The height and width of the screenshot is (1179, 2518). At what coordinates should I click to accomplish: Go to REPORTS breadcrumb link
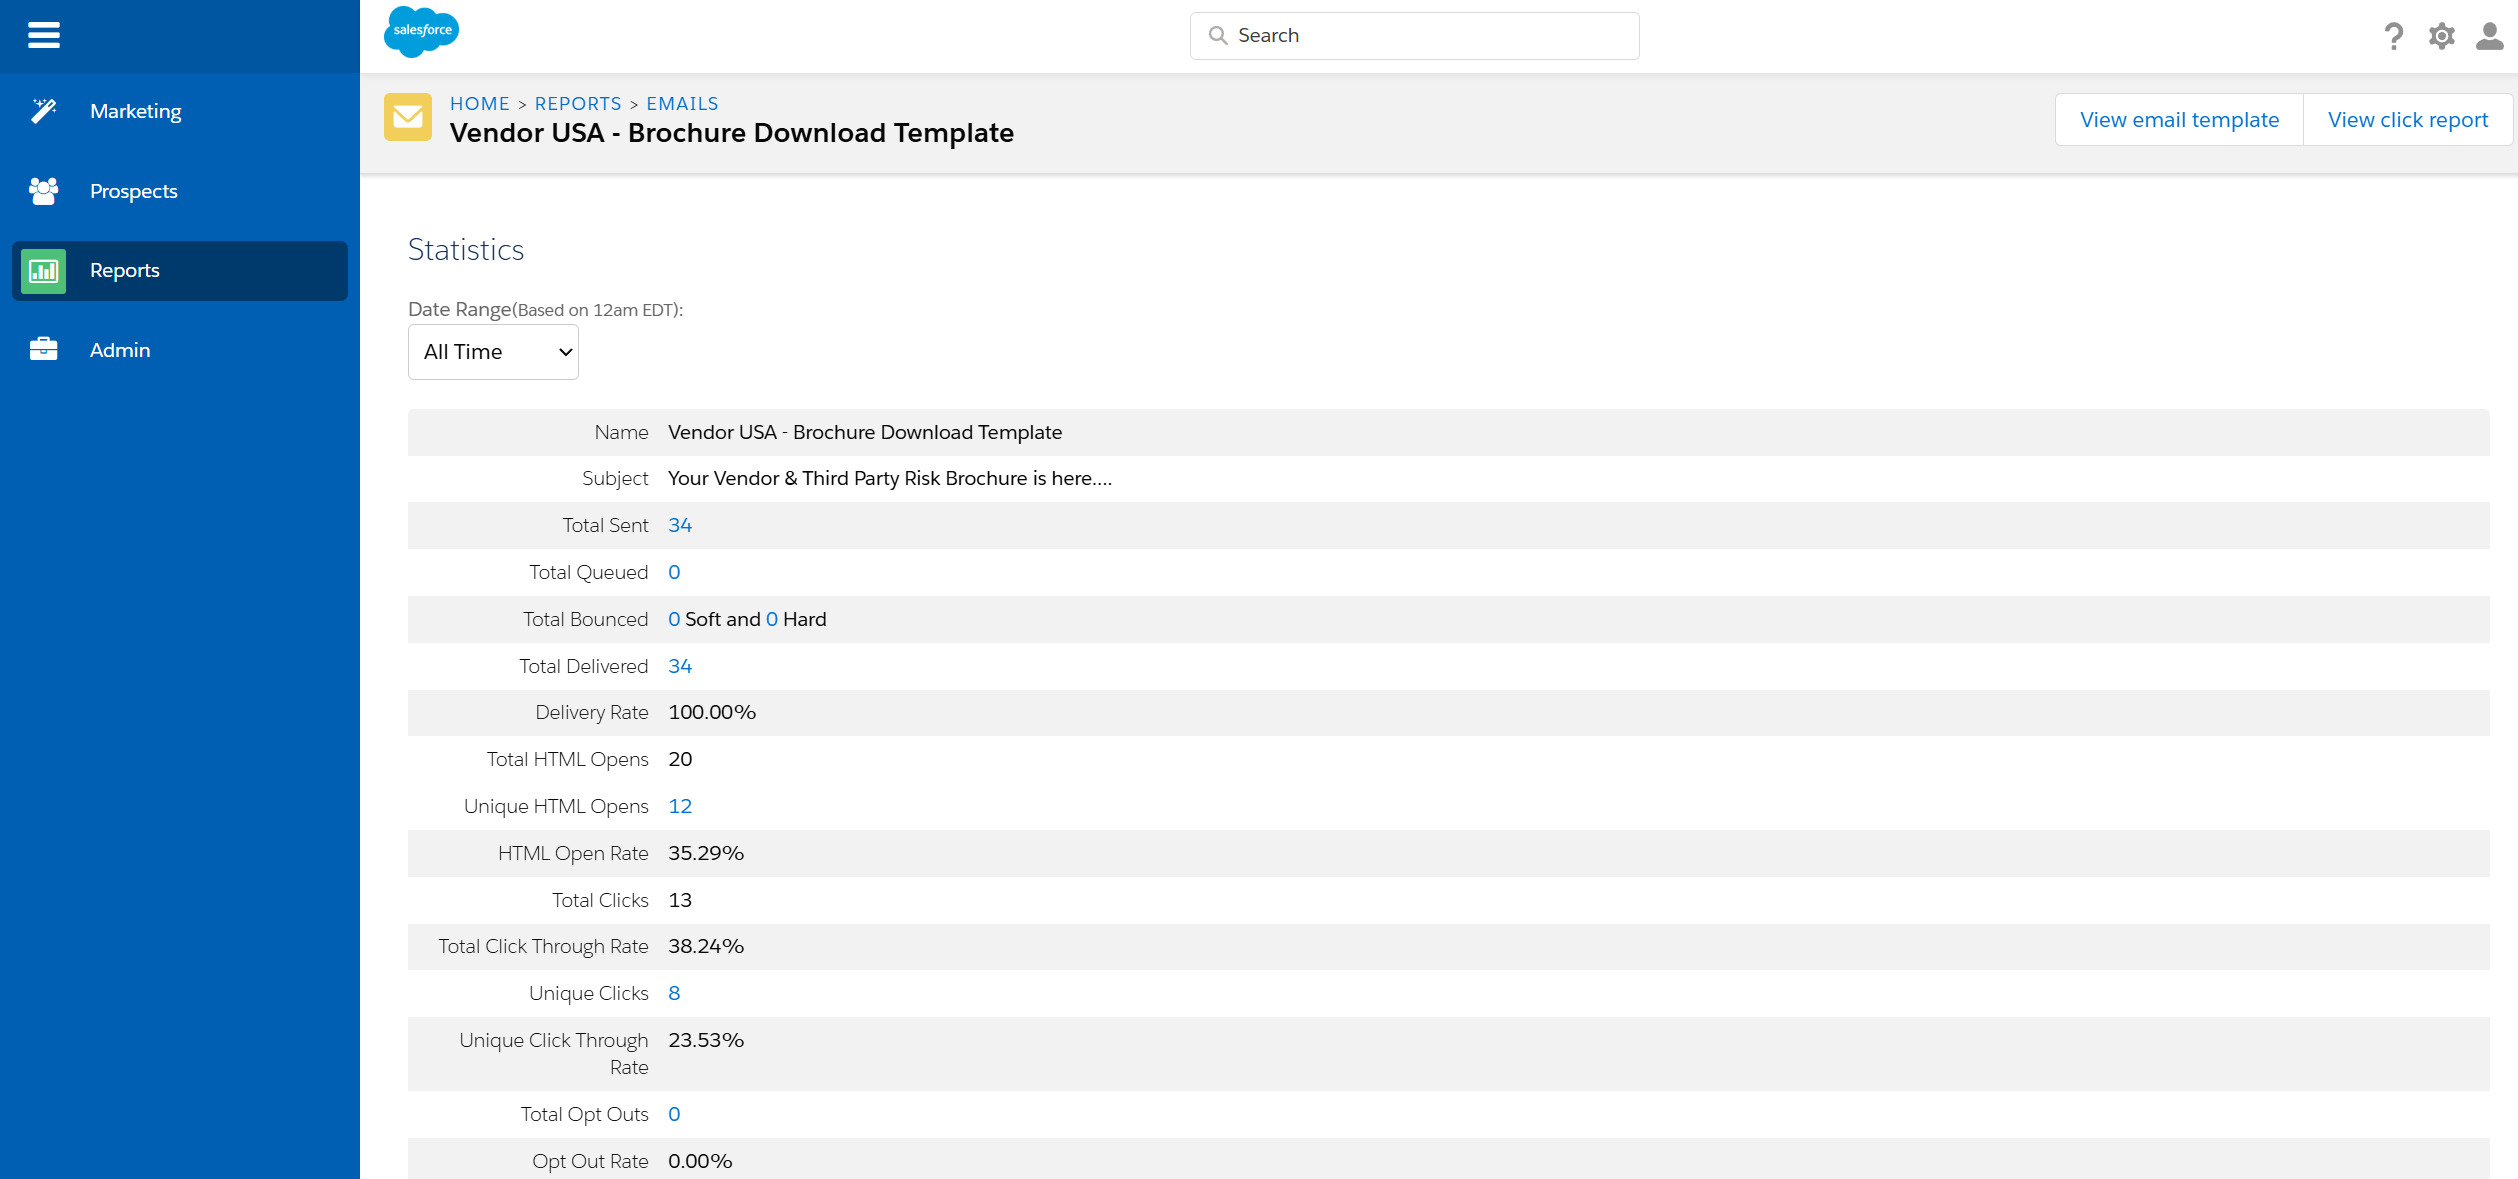point(578,104)
